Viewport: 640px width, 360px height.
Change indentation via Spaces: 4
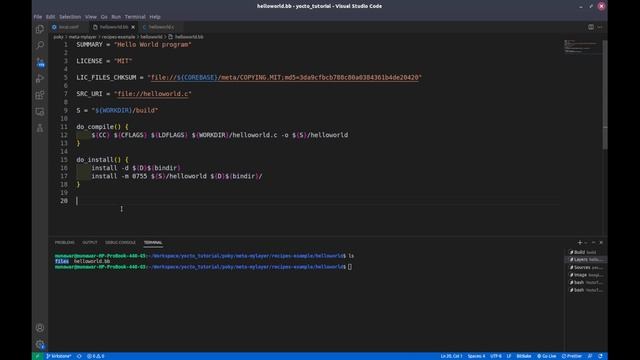pyautogui.click(x=476, y=356)
